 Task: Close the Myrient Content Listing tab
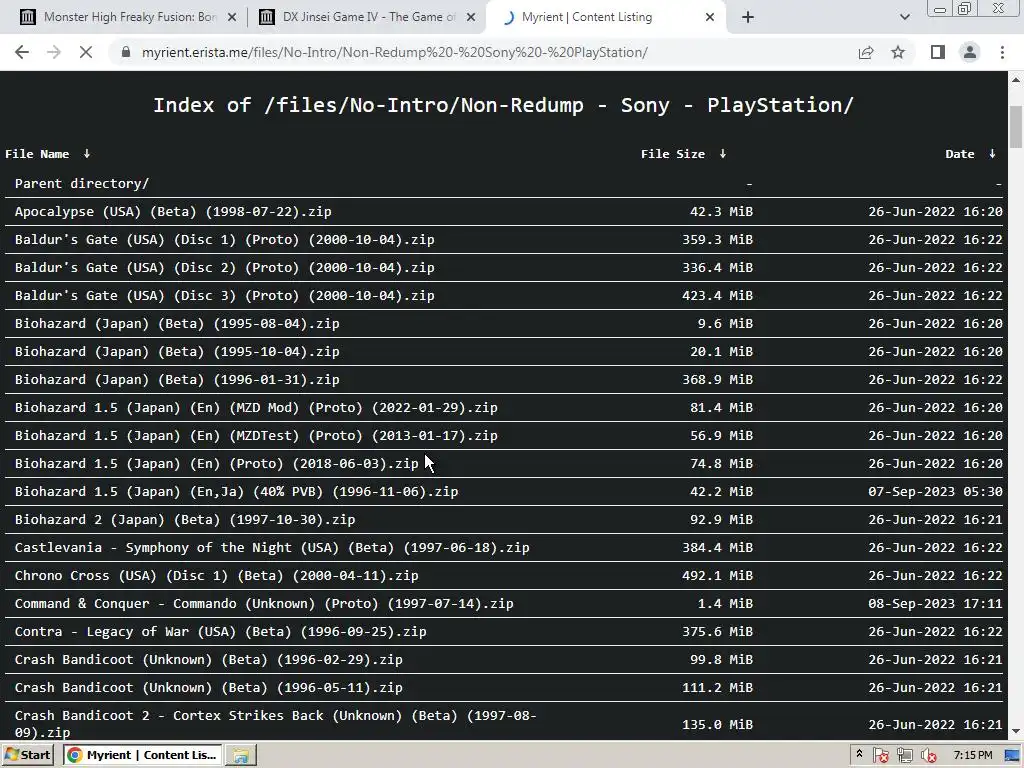coord(710,18)
